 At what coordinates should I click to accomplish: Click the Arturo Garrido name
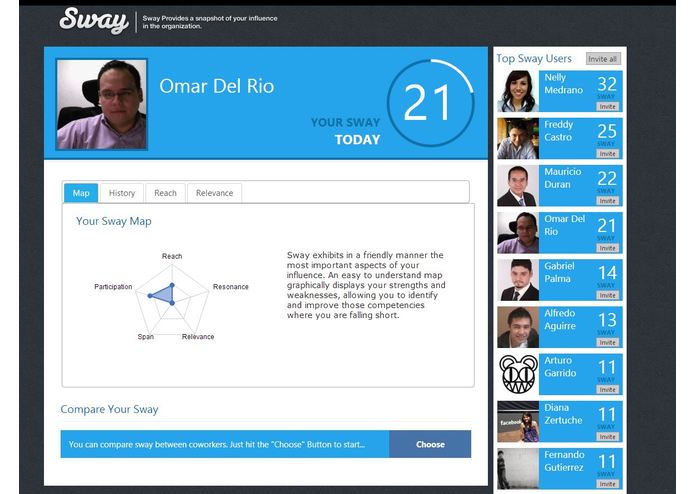(560, 367)
